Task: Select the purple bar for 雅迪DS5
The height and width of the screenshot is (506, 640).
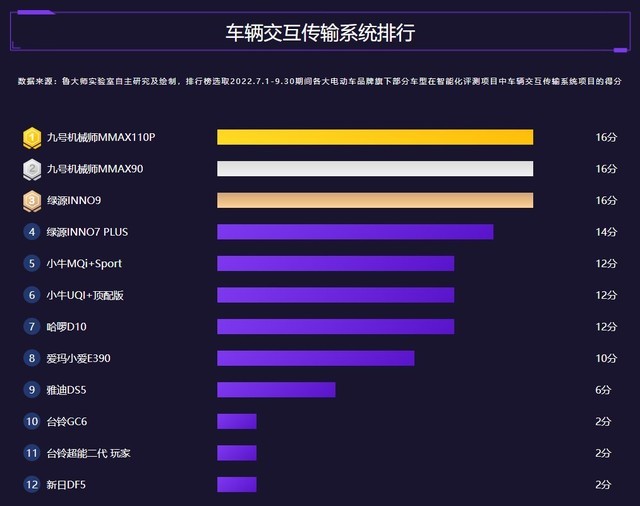Action: pos(276,390)
